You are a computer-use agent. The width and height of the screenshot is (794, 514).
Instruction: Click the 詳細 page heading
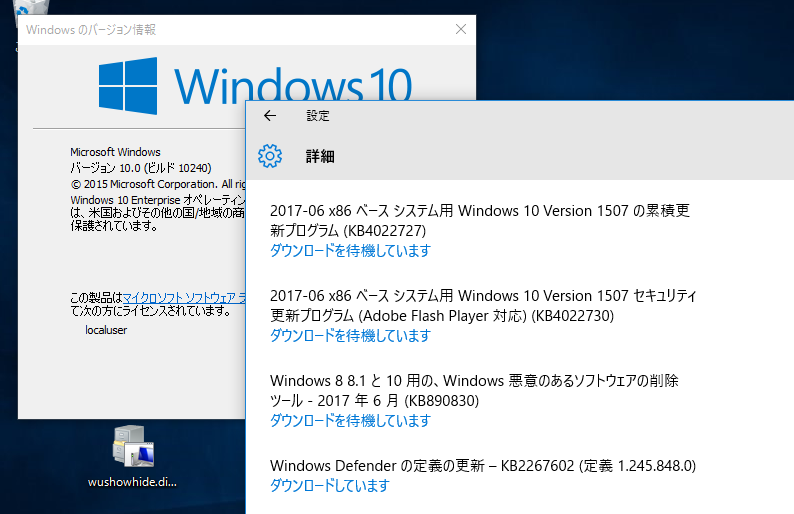(320, 156)
